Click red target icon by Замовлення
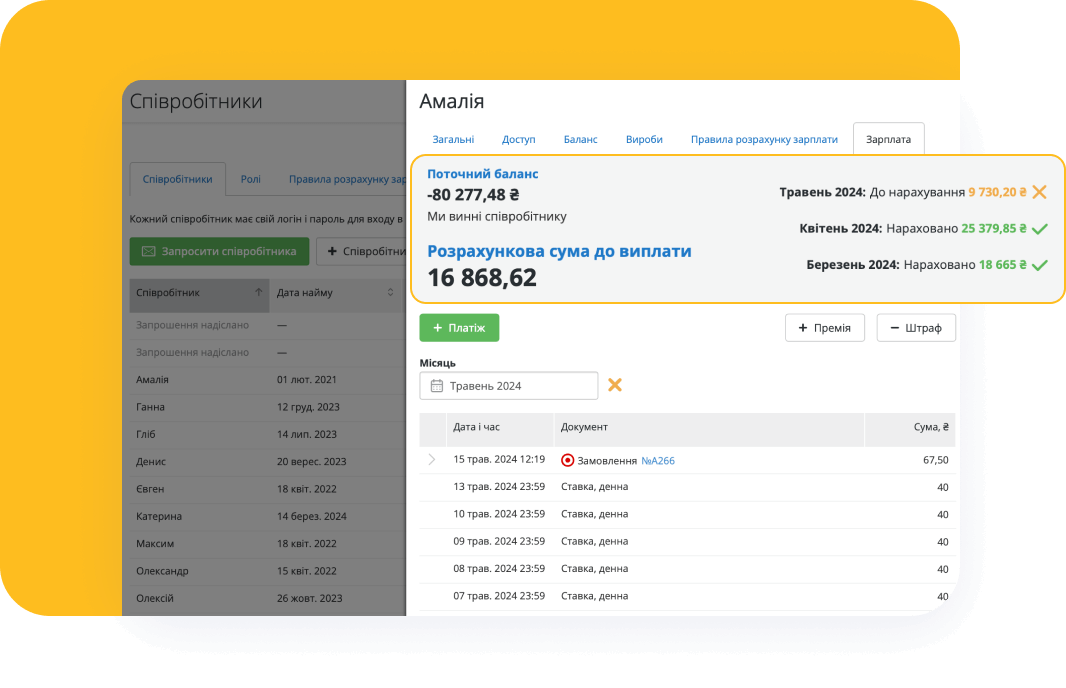Image resolution: width=1066 pixels, height=688 pixels. click(x=568, y=460)
